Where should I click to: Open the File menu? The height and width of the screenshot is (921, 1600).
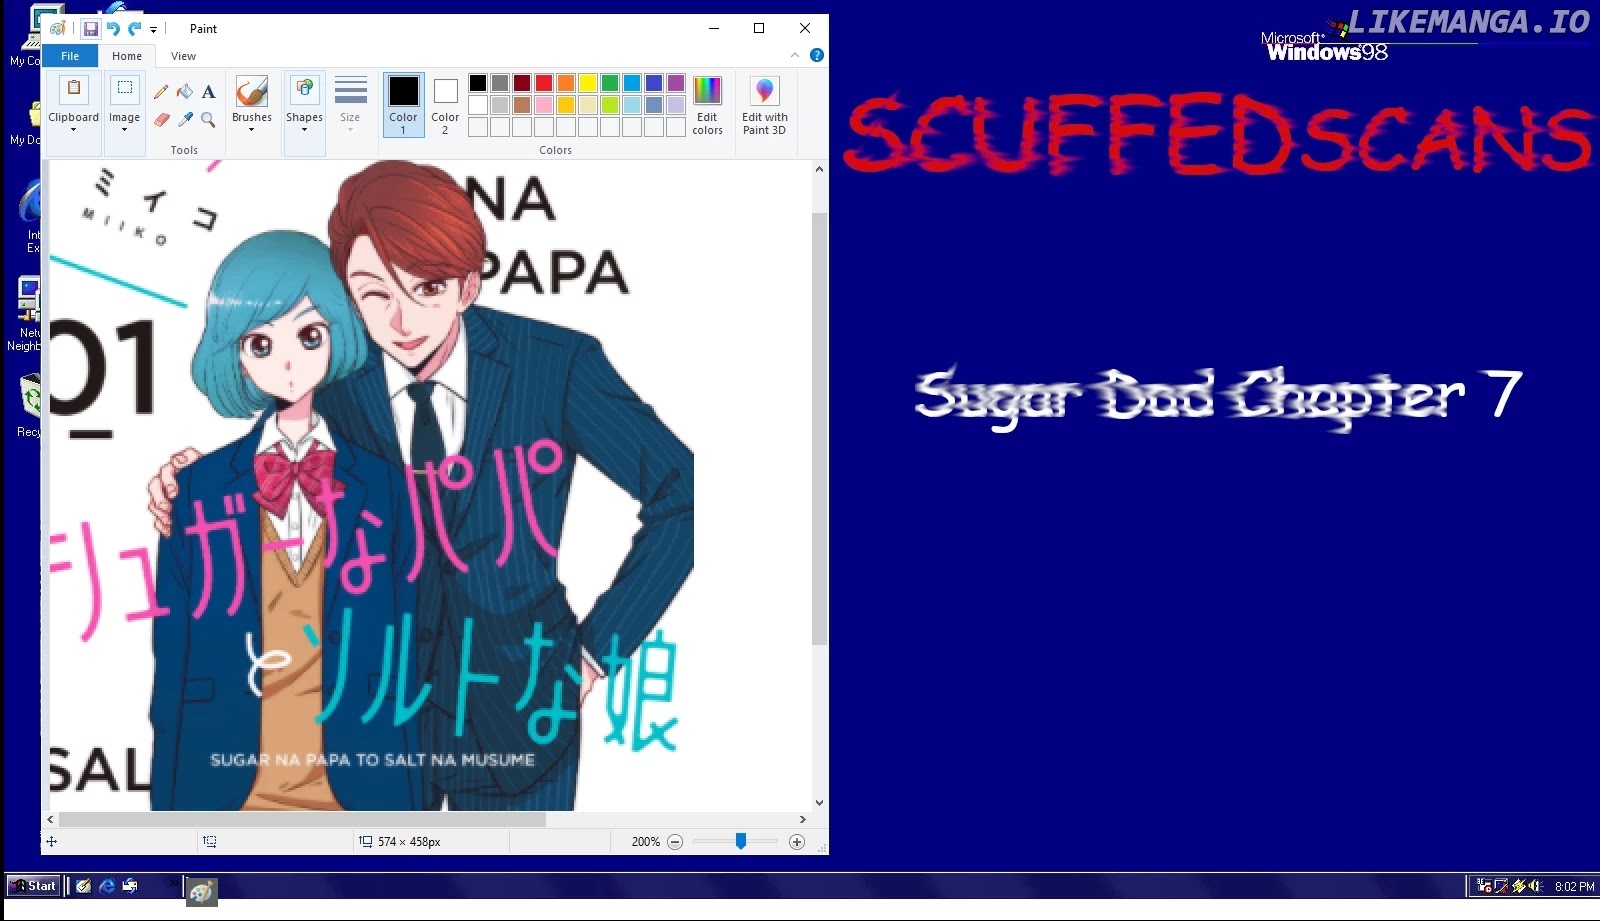pos(70,56)
